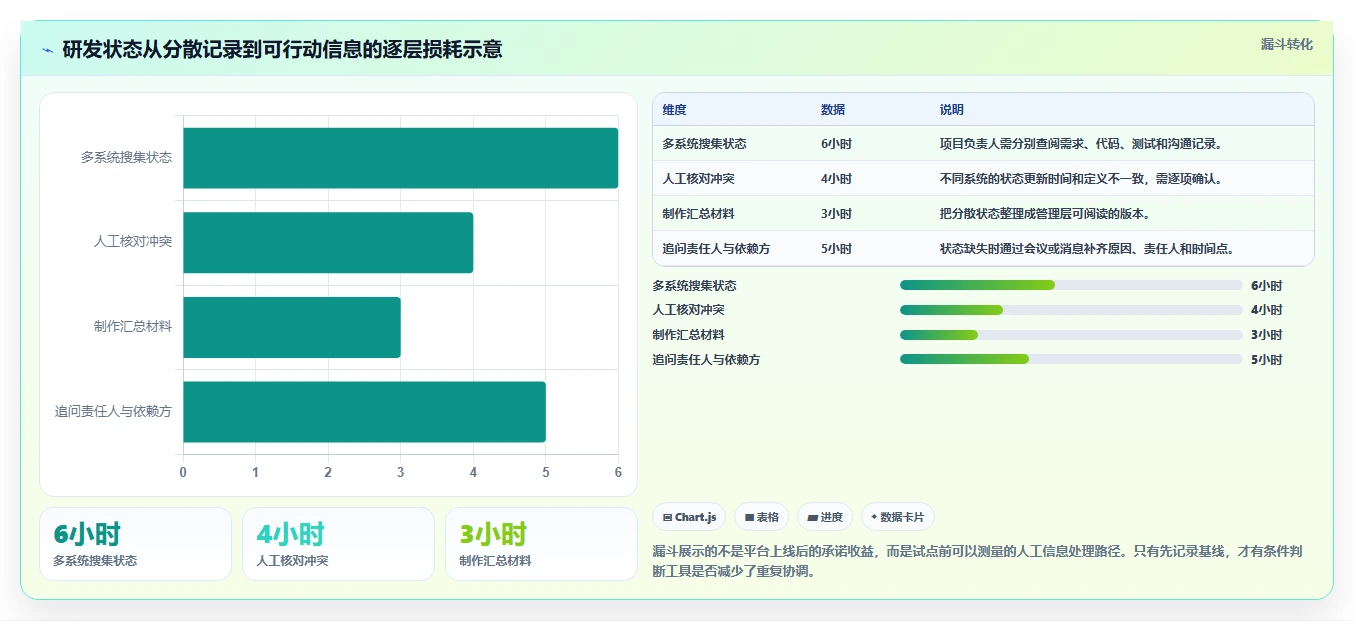Screen dimensions: 1354x621
Task: Click the 制作汇总材料 bar in chart
Action: (292, 327)
